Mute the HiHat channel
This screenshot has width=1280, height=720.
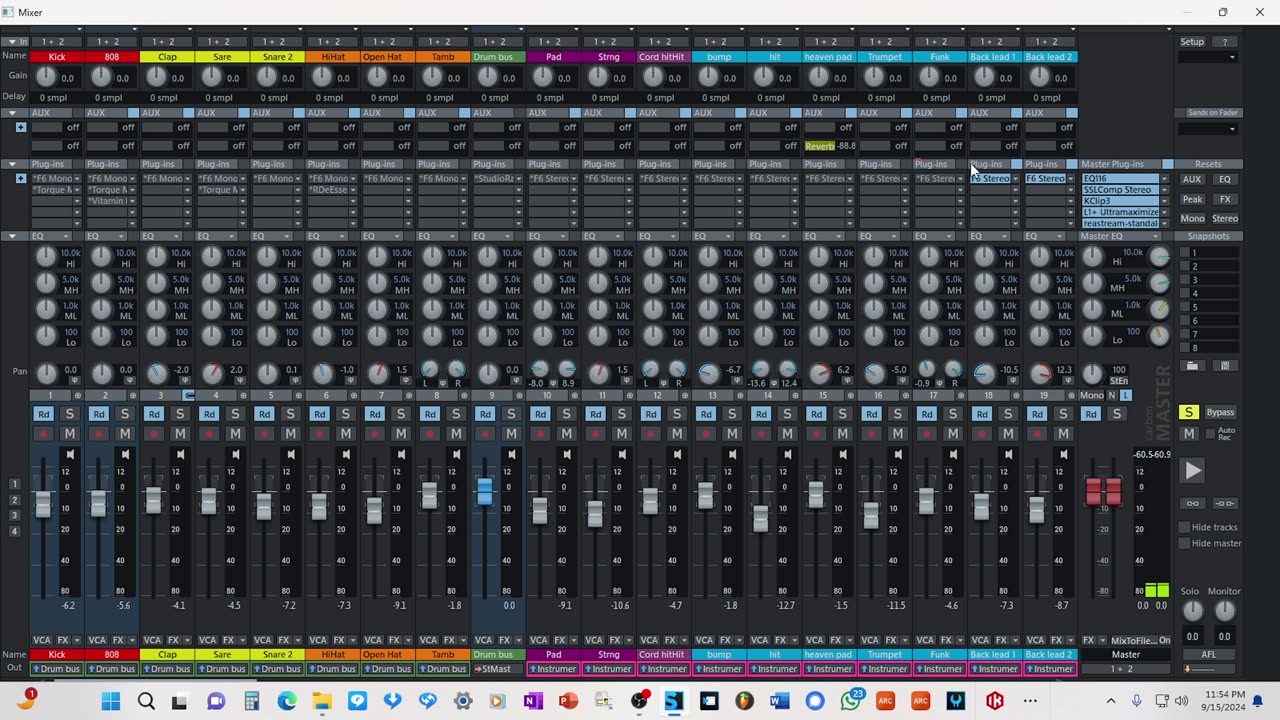(346, 434)
